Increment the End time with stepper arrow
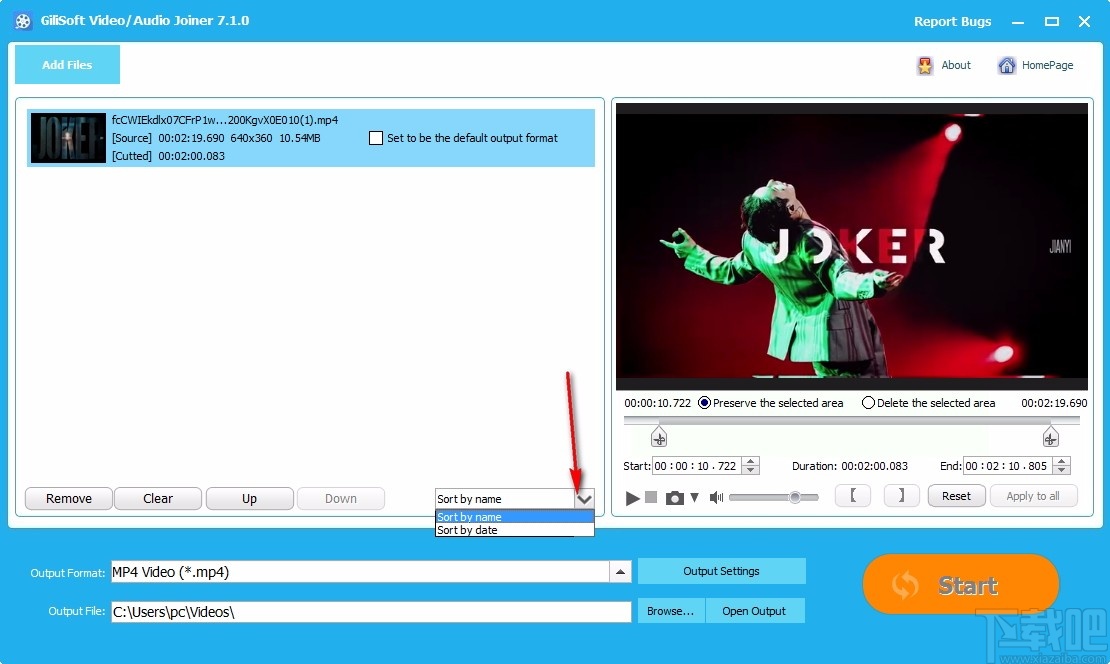 1061,462
